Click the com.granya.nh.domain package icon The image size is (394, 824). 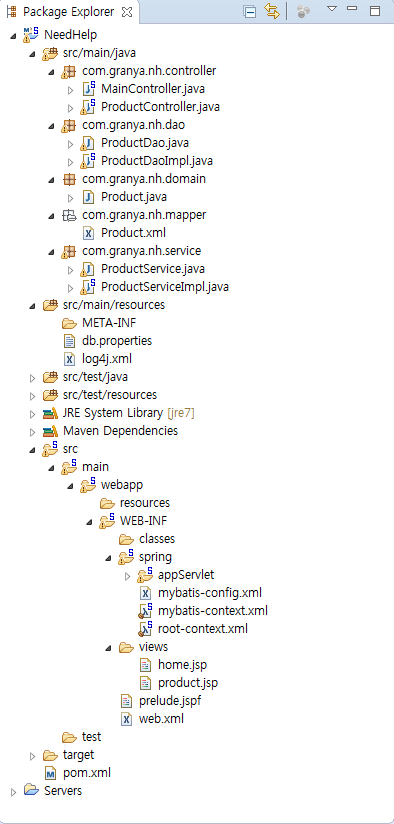click(x=69, y=179)
